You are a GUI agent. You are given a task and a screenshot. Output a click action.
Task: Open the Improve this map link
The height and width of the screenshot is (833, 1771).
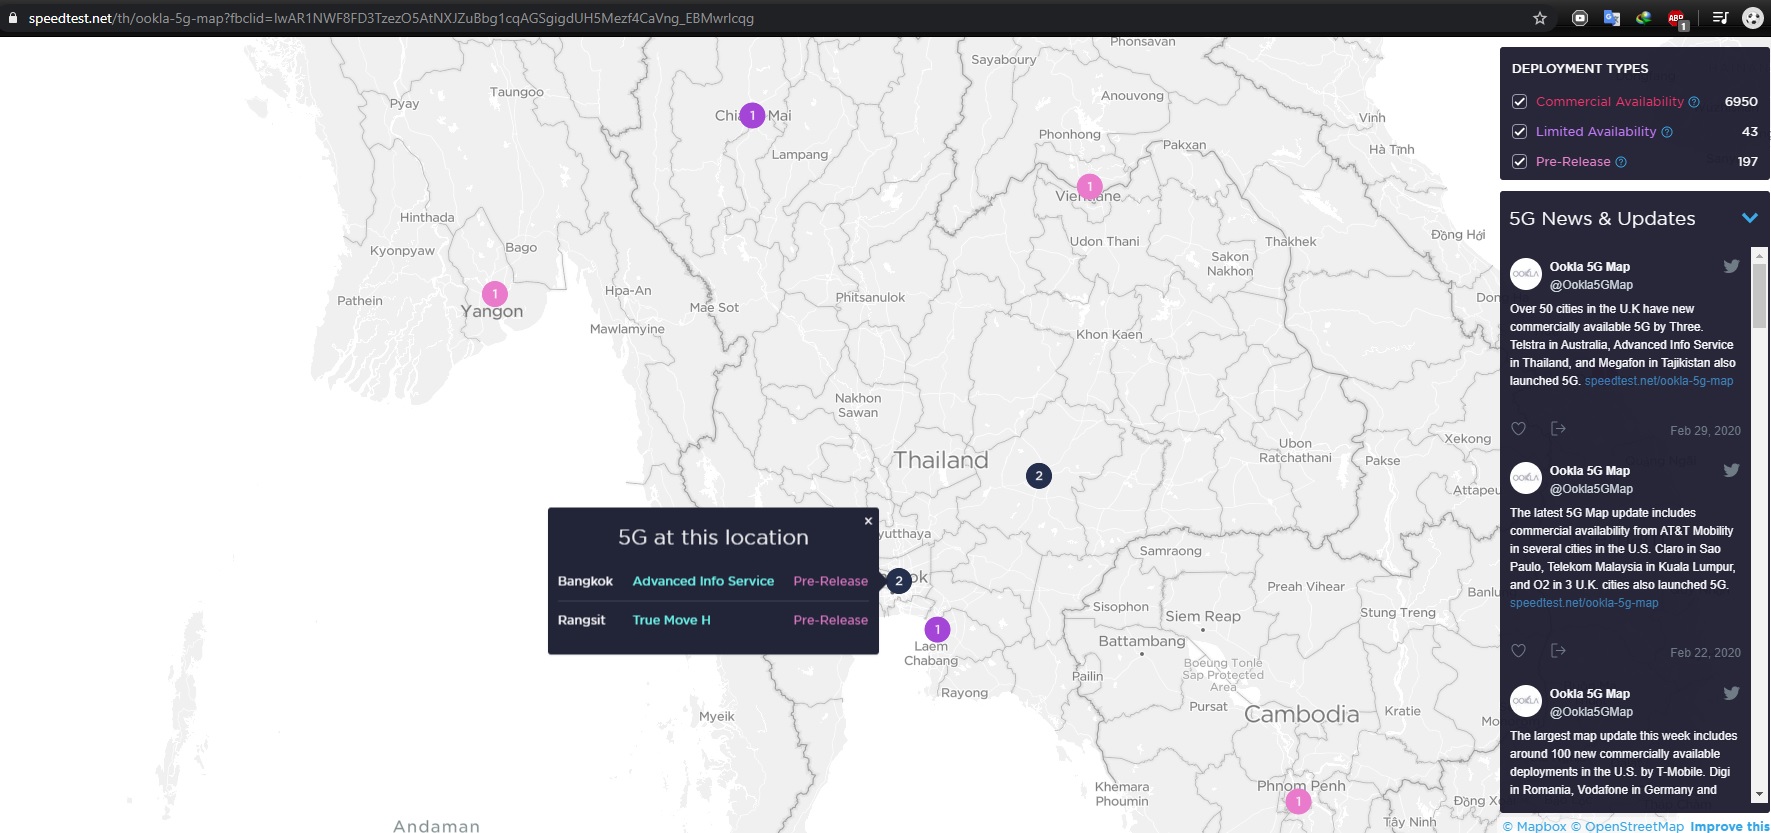(1729, 826)
